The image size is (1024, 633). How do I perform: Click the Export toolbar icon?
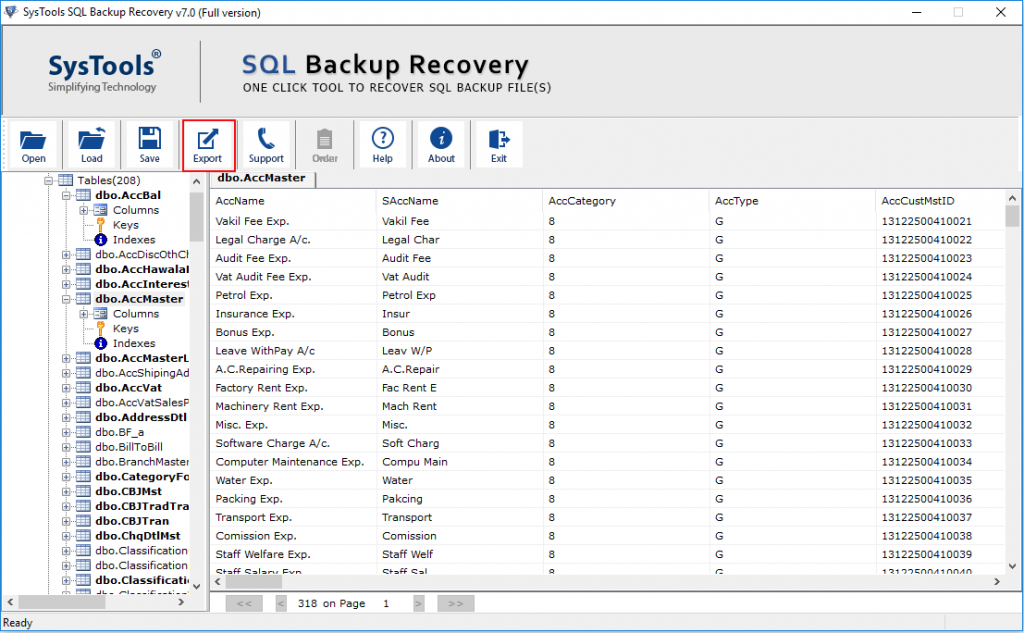208,144
